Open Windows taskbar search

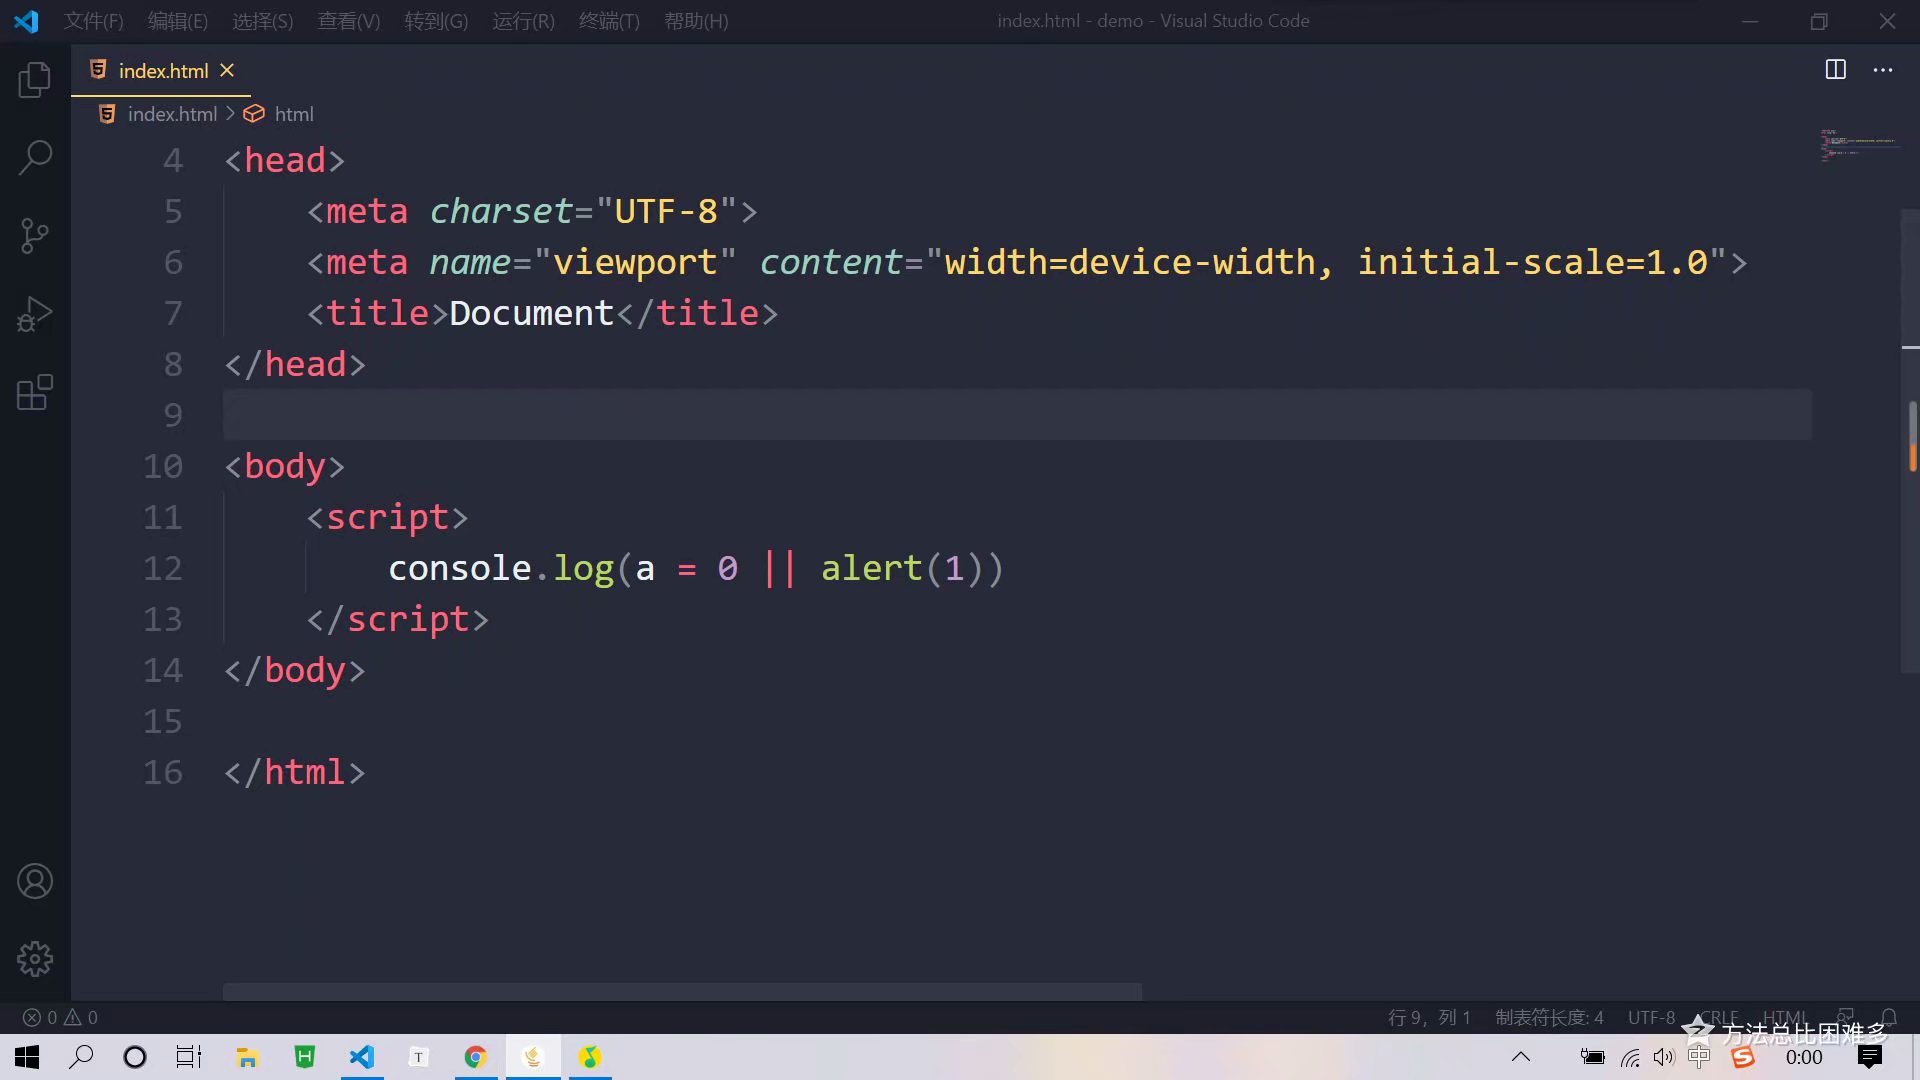81,1057
